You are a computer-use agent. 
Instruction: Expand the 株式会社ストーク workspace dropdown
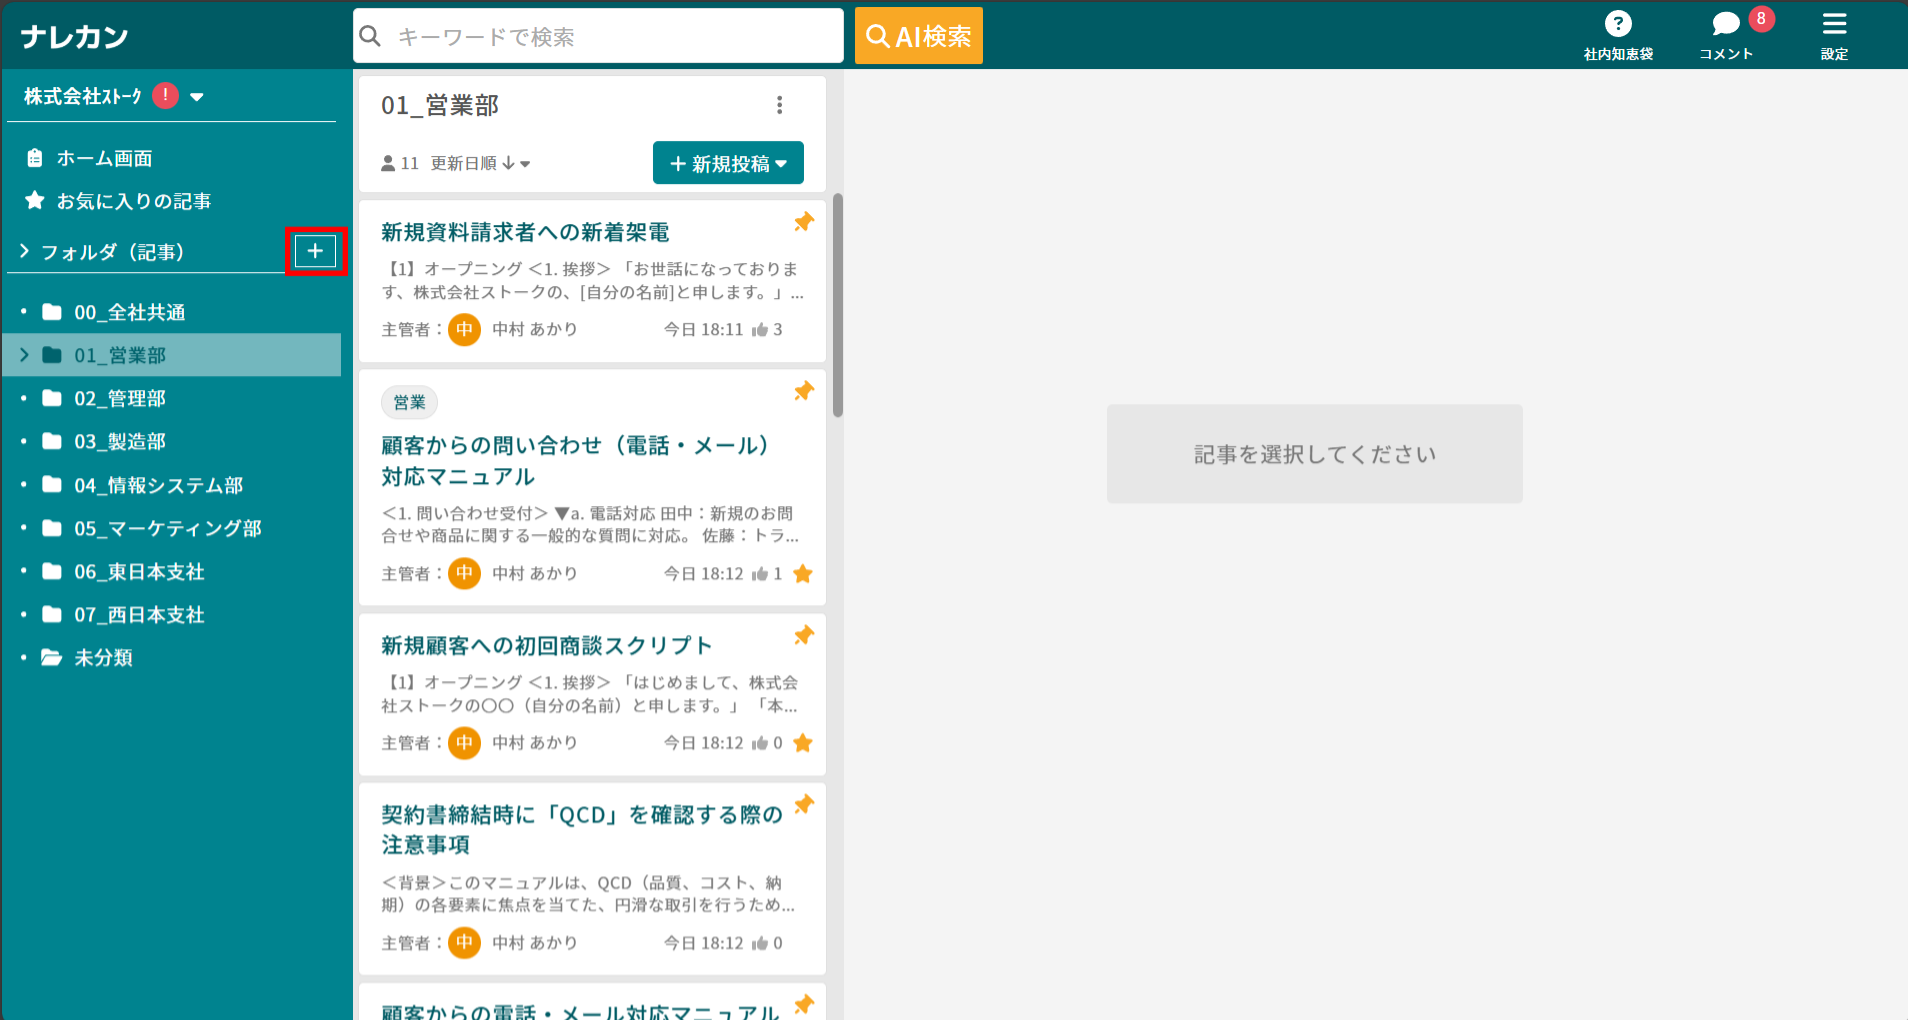[x=198, y=96]
